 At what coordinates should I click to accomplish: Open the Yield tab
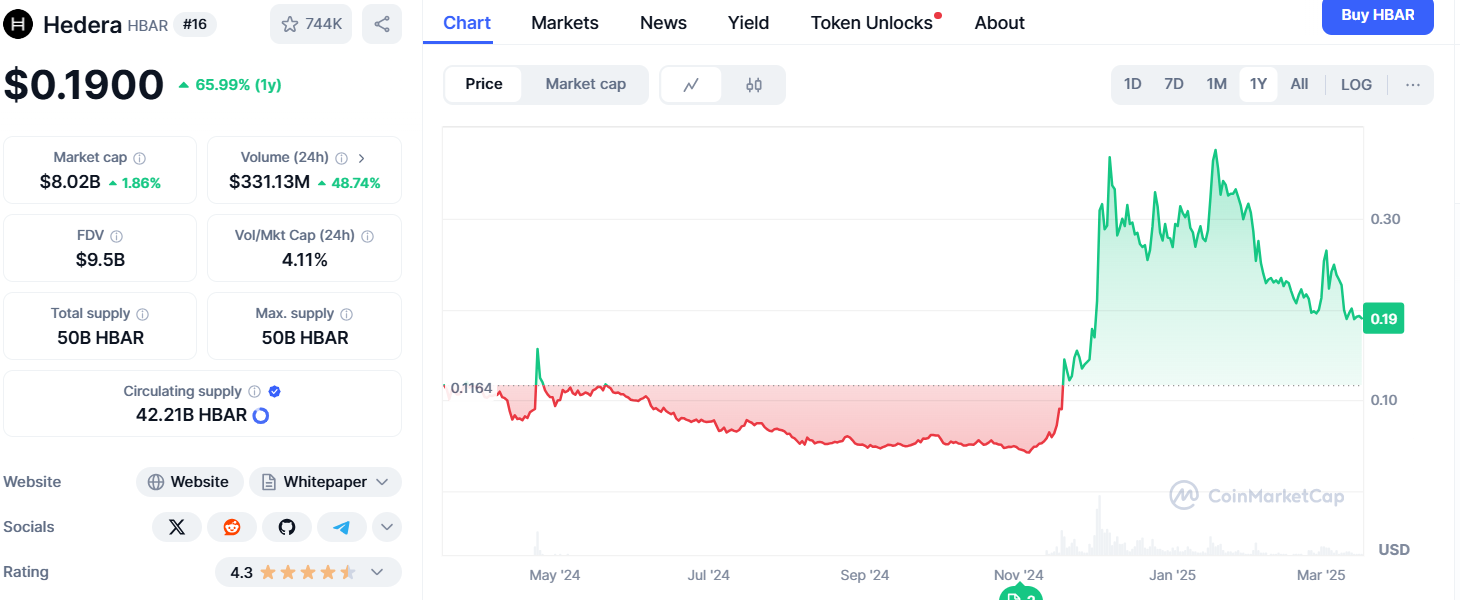[x=749, y=23]
